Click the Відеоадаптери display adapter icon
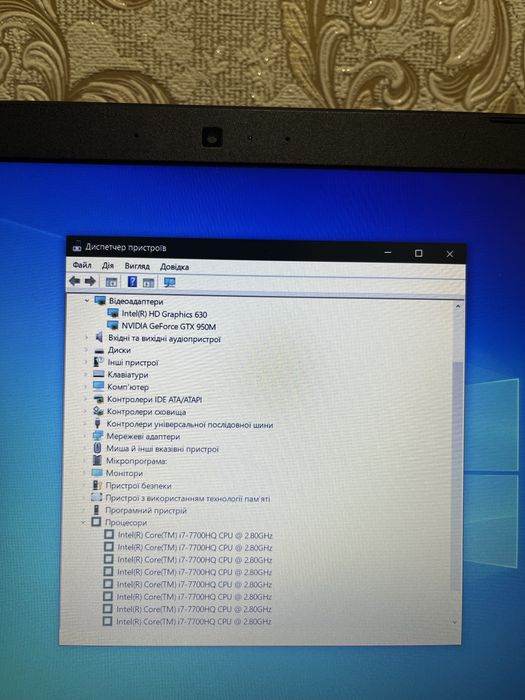 point(100,300)
